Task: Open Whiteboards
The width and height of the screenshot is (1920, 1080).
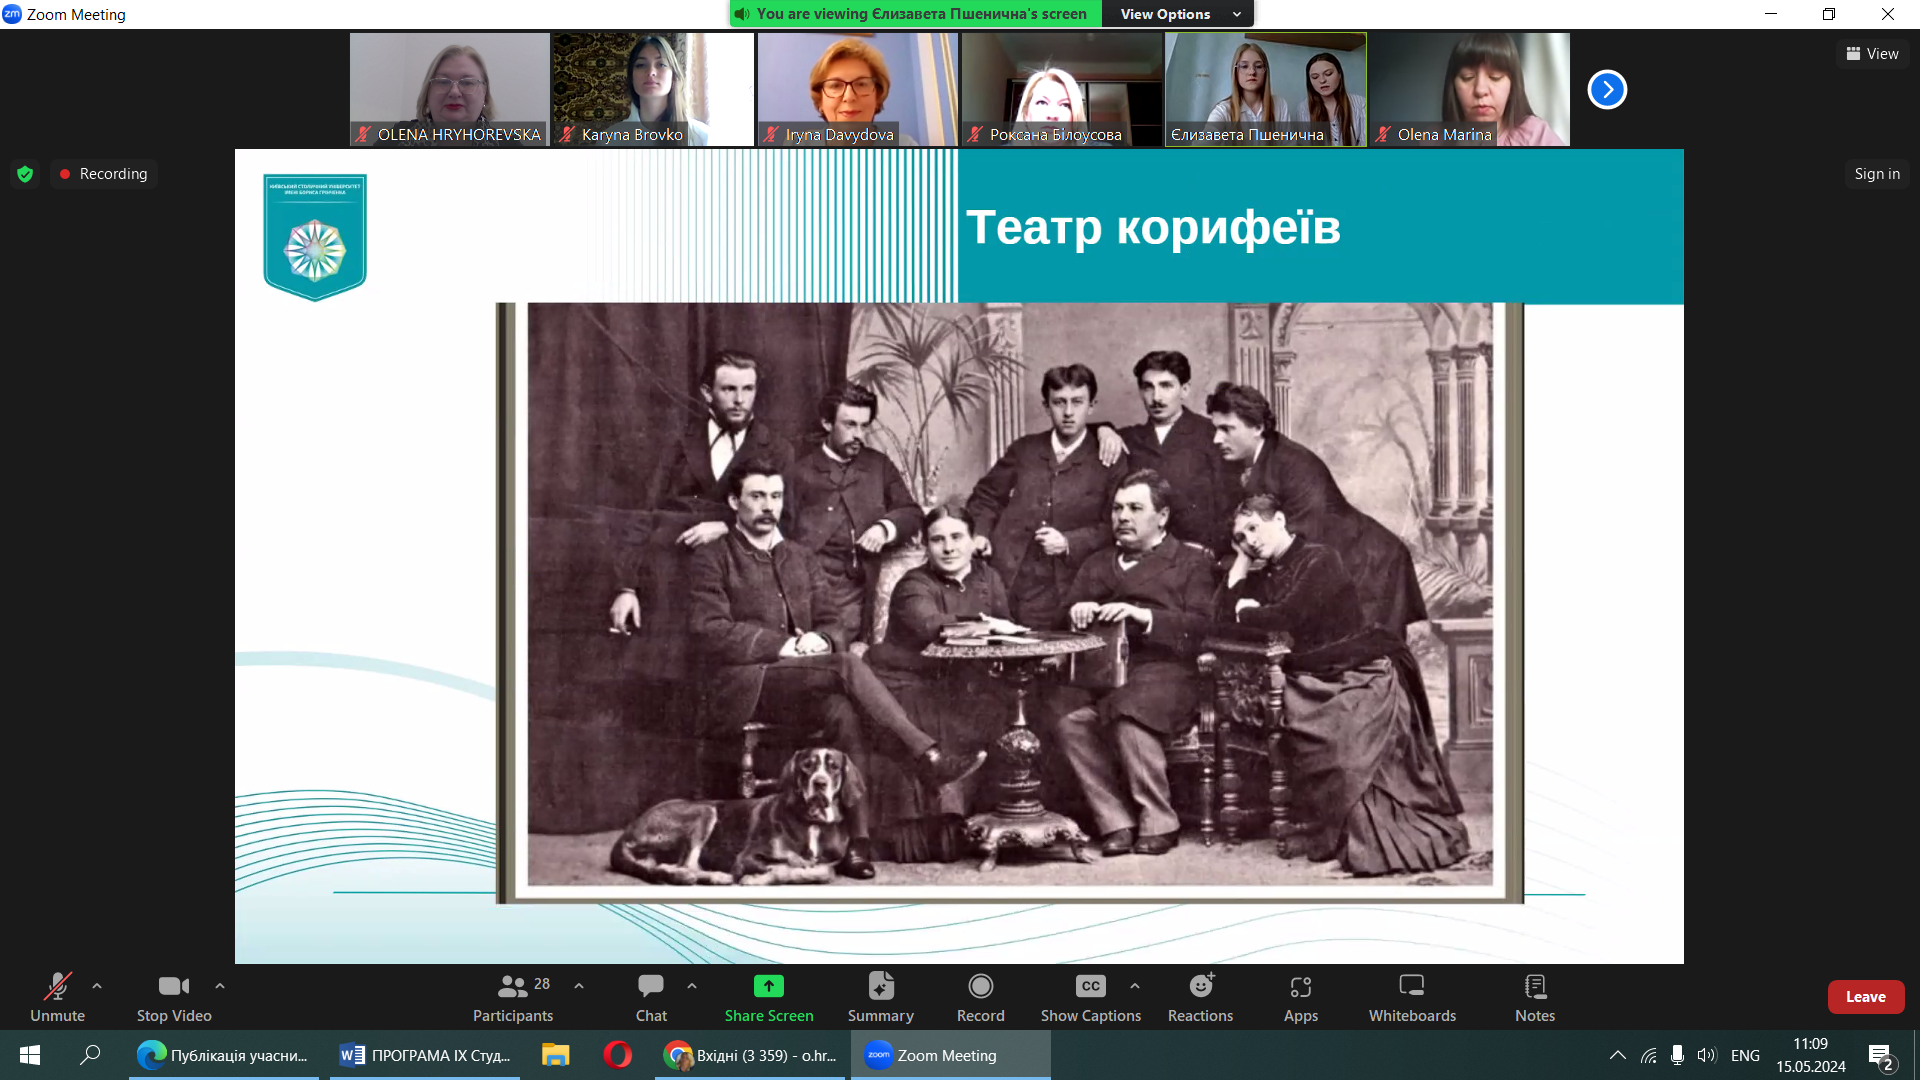Action: (1411, 987)
